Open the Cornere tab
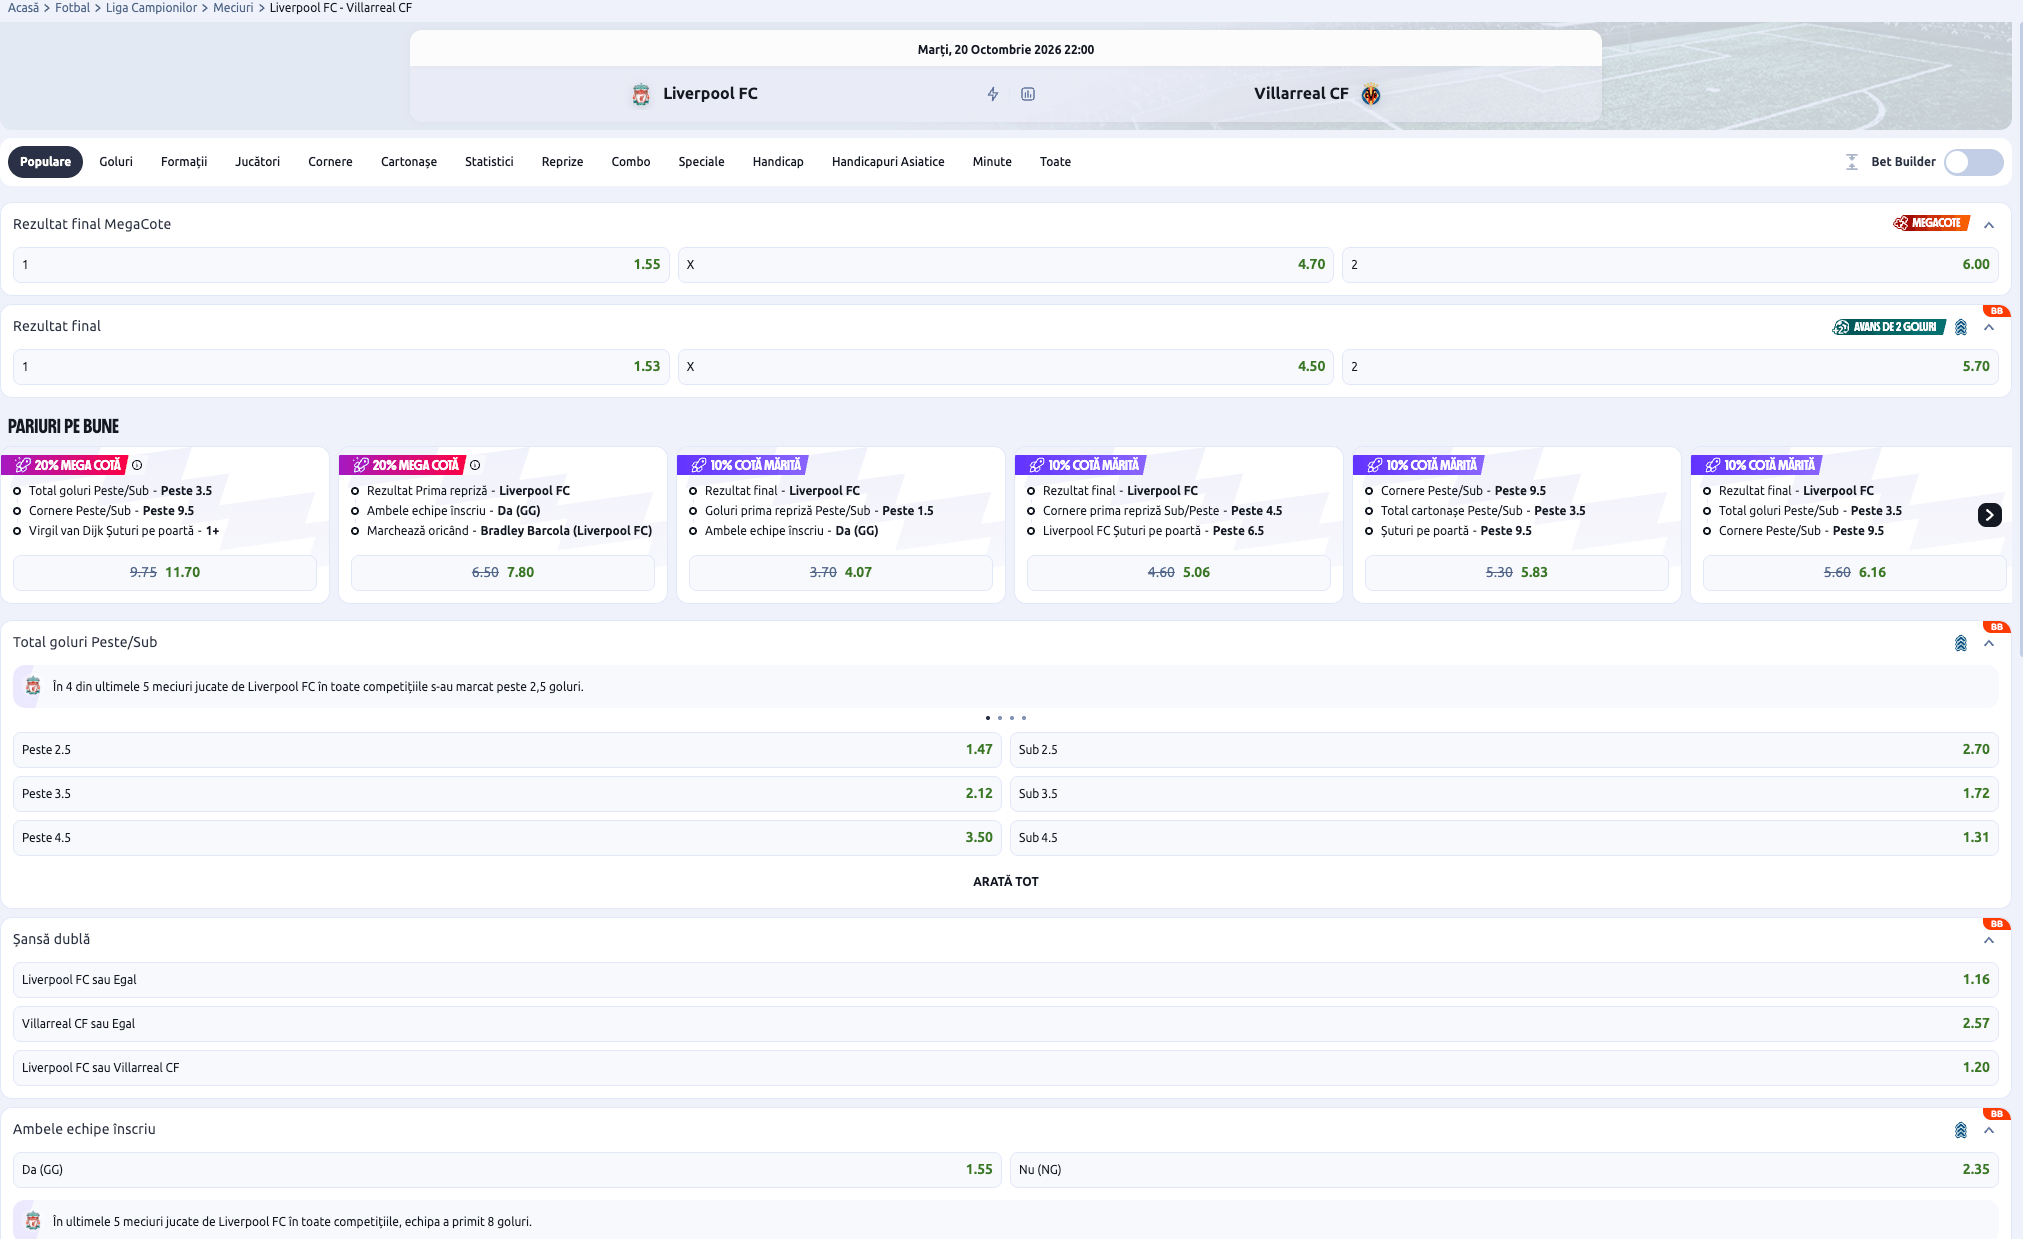Screen dimensions: 2023x1239 [x=330, y=162]
